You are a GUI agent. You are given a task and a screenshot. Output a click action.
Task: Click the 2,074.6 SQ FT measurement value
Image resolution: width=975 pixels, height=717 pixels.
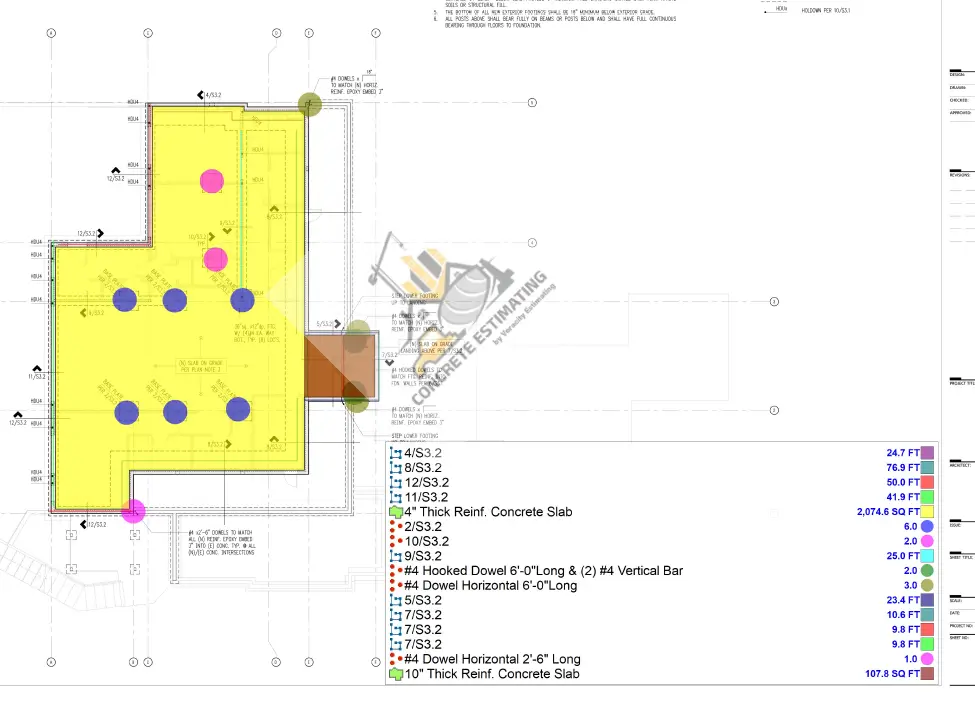click(886, 511)
